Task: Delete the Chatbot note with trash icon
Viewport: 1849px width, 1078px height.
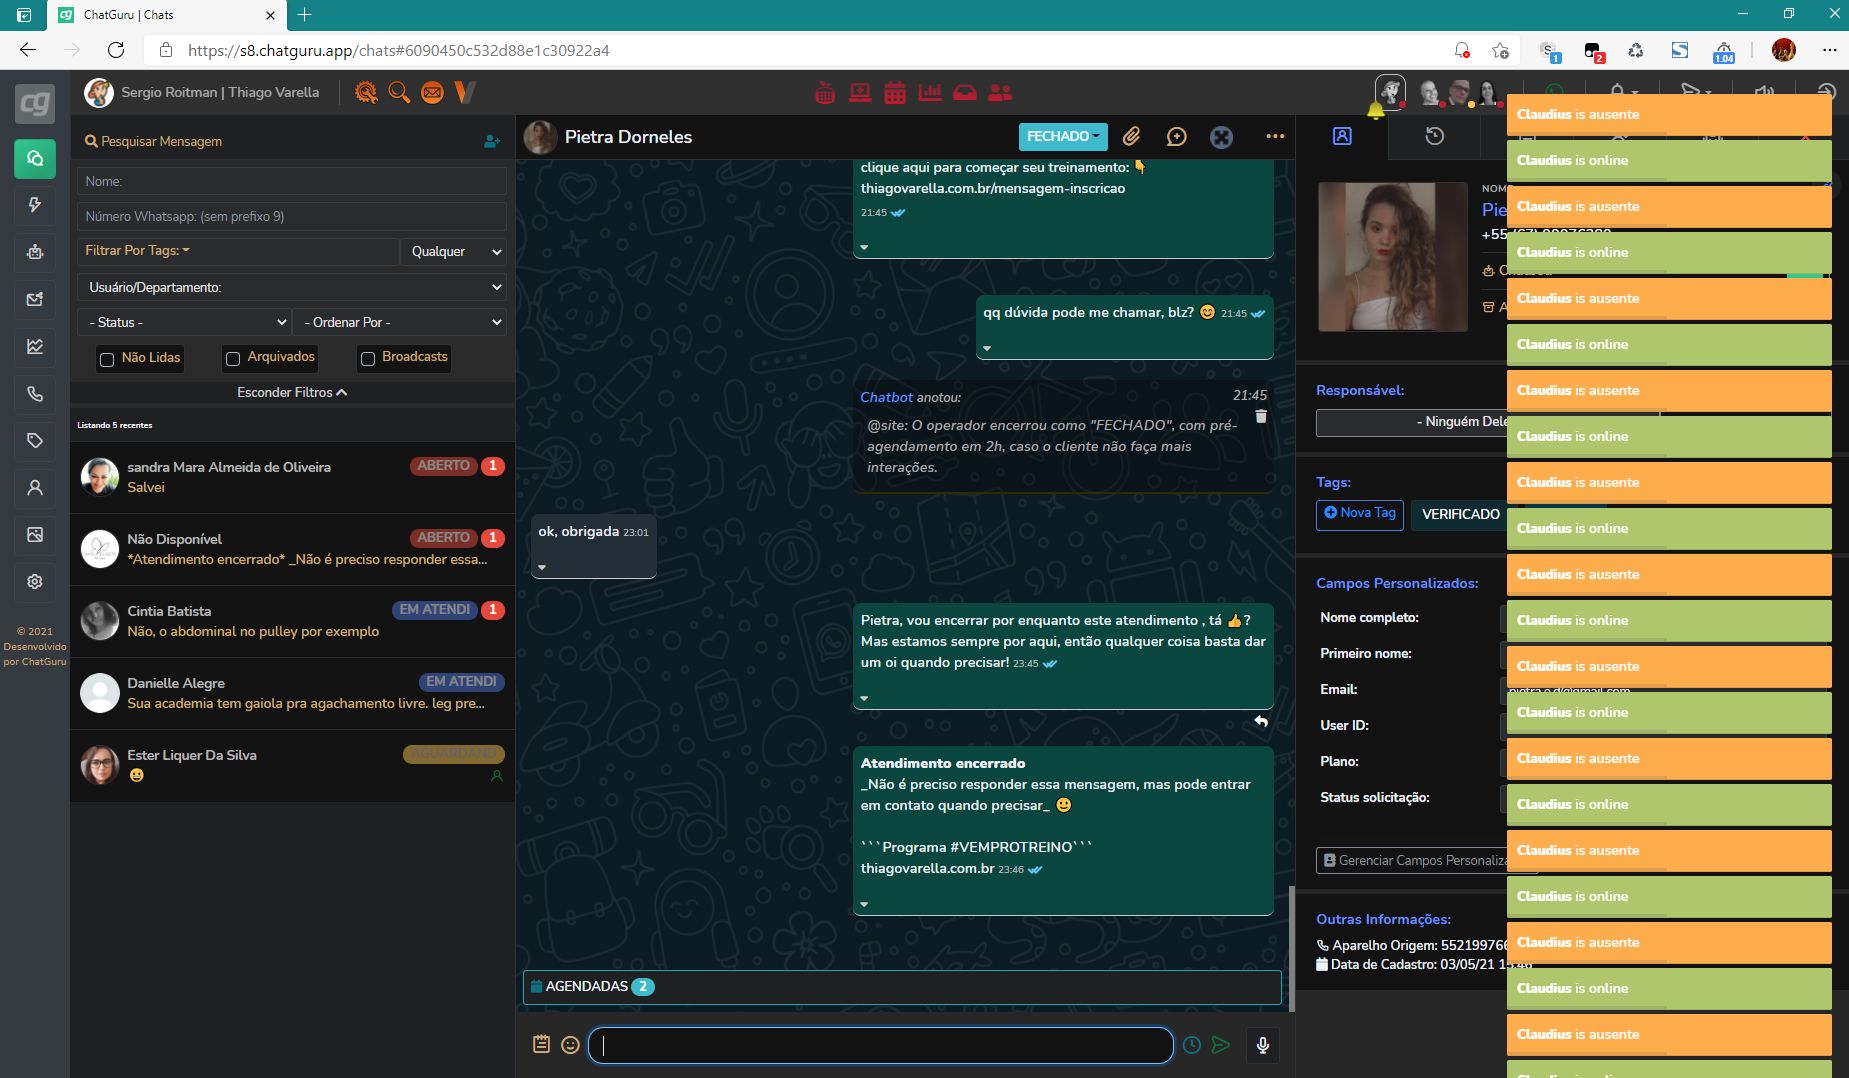Action: pos(1261,416)
